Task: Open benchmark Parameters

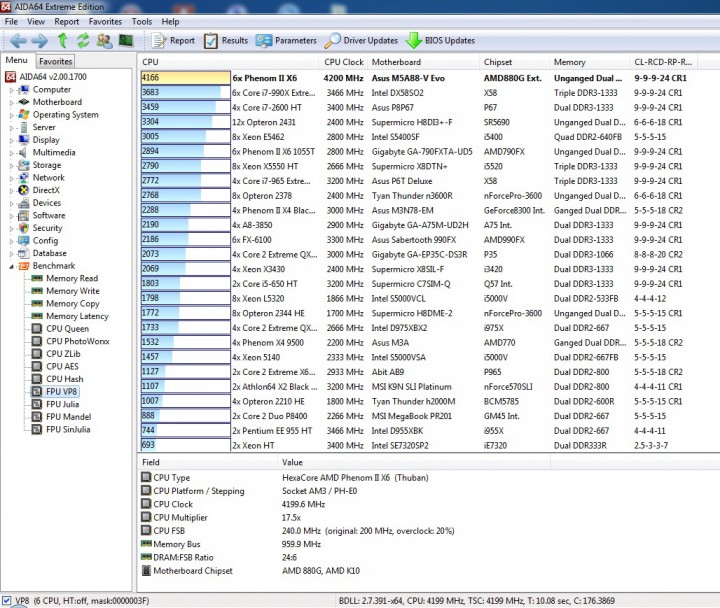Action: point(286,41)
